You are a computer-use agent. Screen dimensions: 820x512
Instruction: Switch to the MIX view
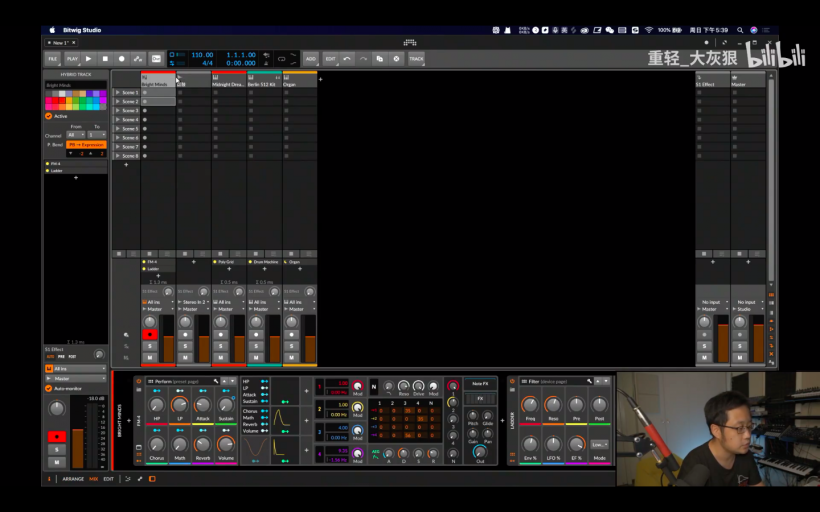tap(94, 479)
